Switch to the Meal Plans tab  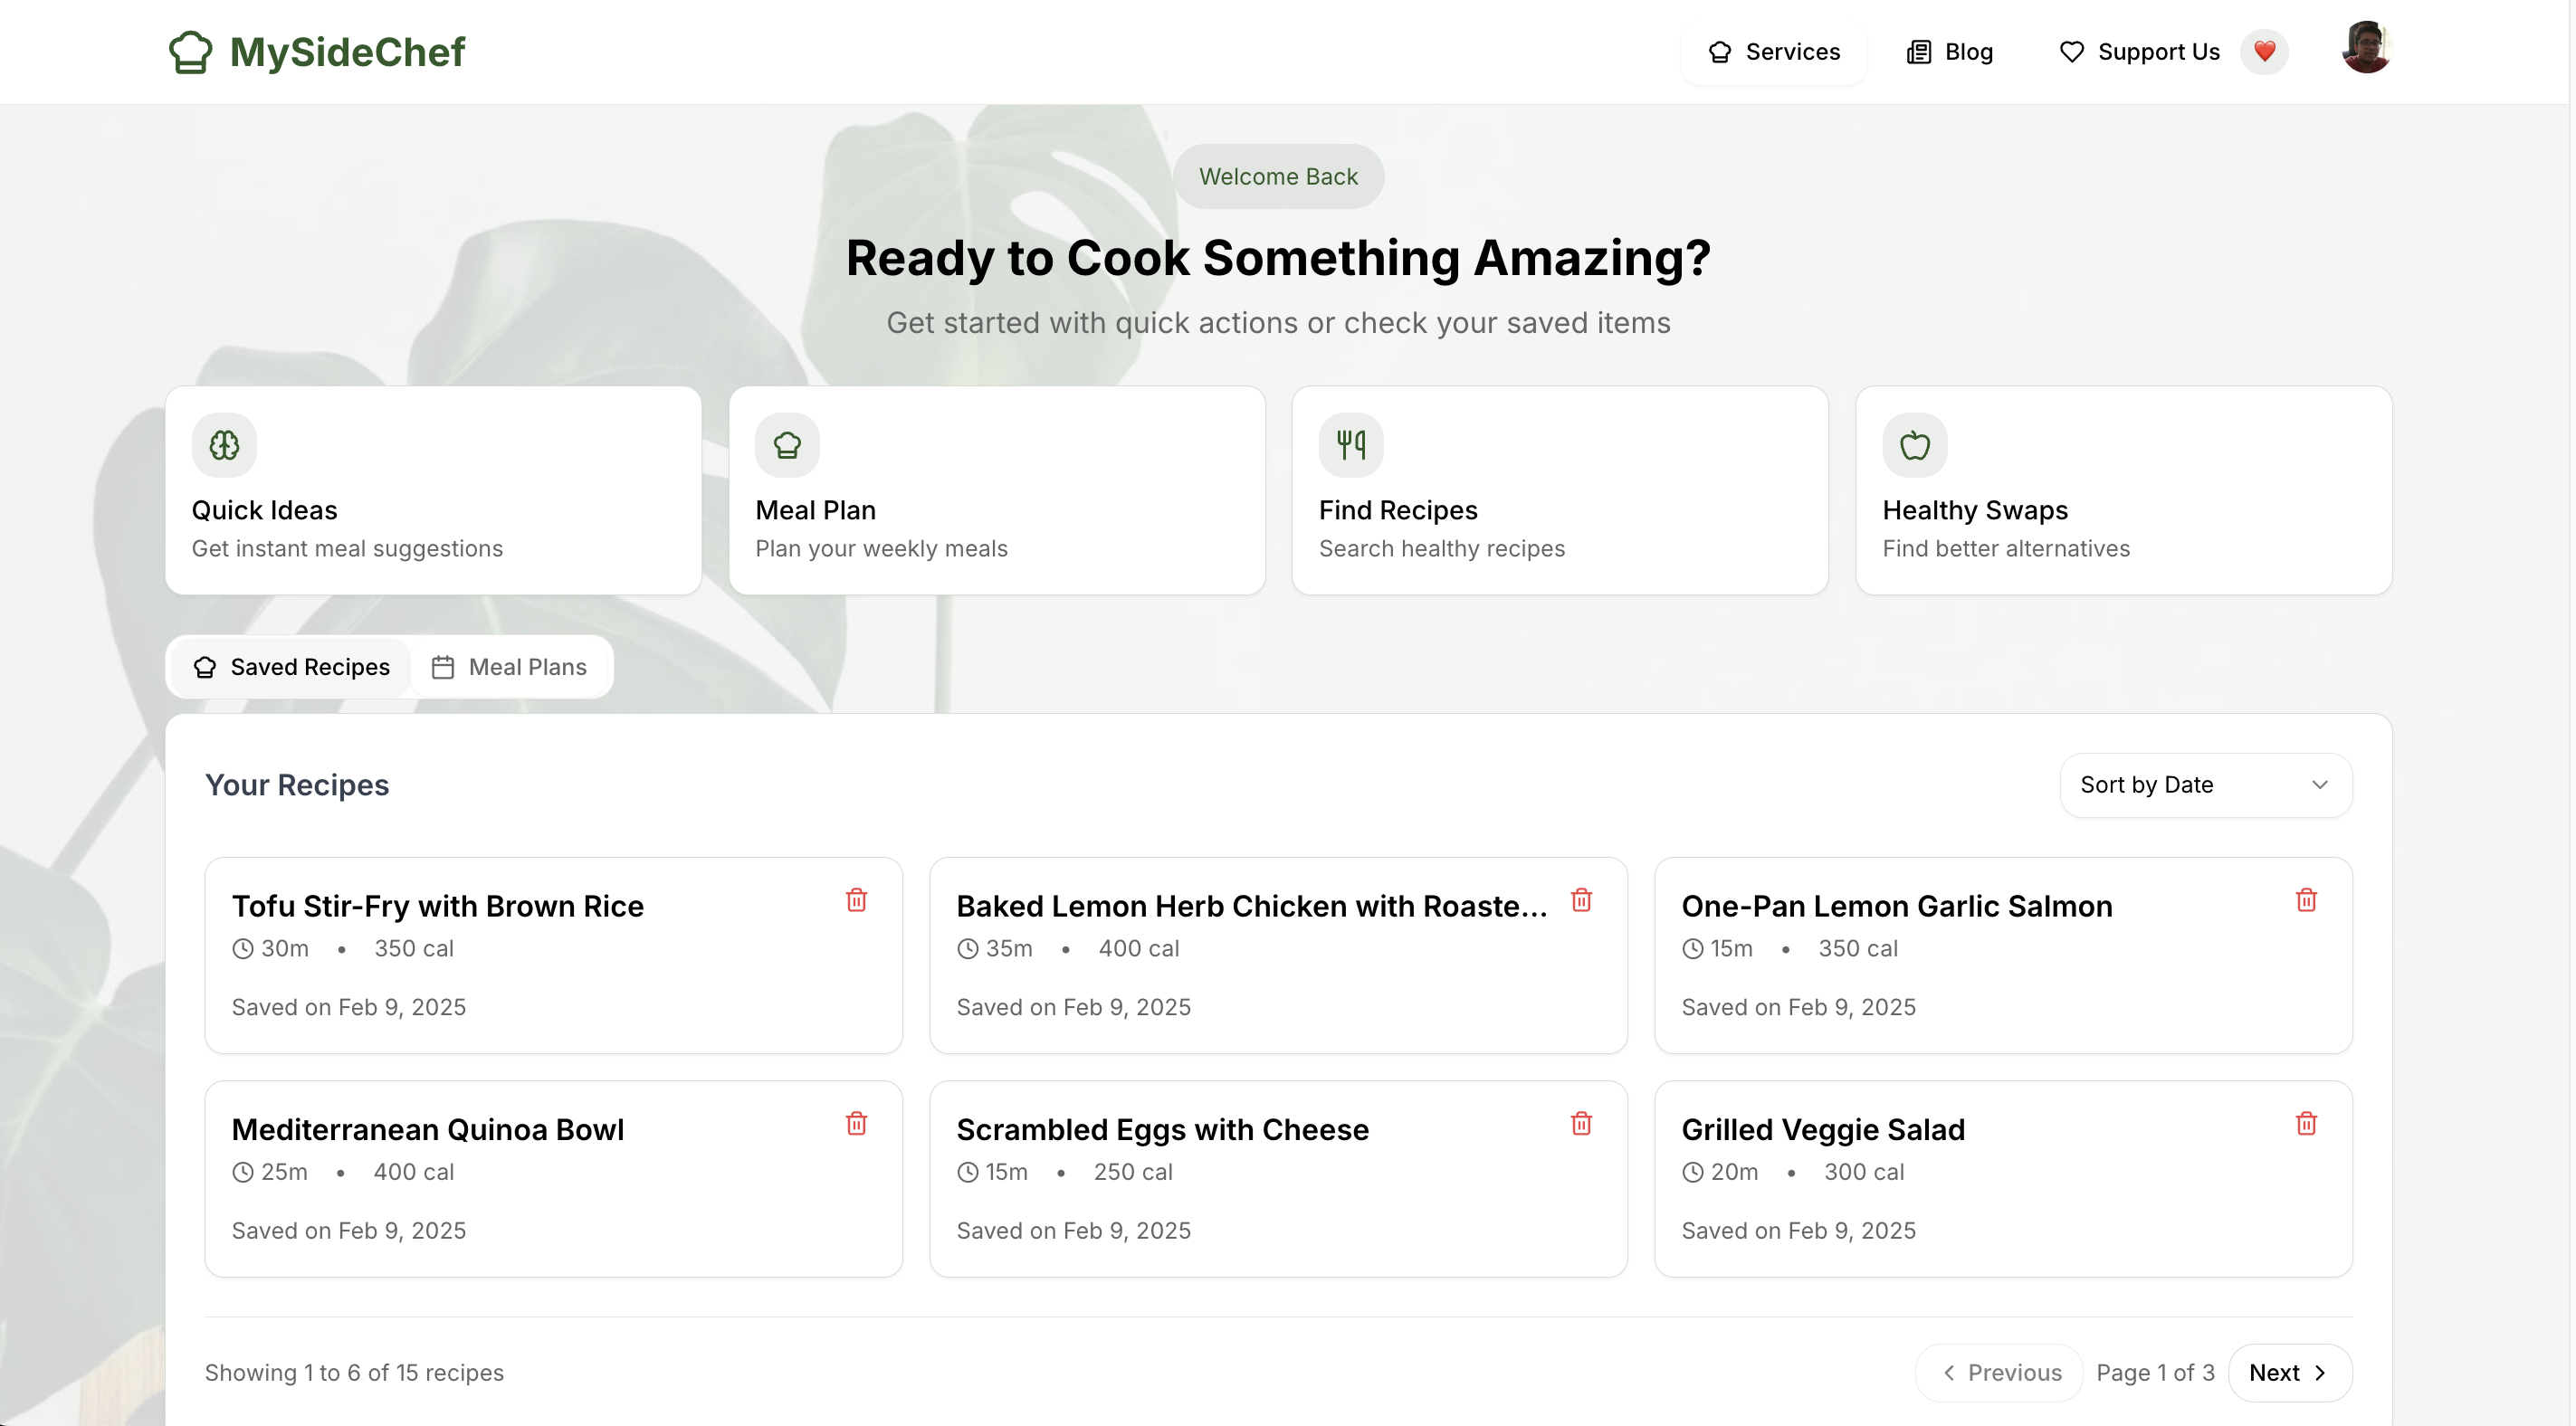click(510, 667)
